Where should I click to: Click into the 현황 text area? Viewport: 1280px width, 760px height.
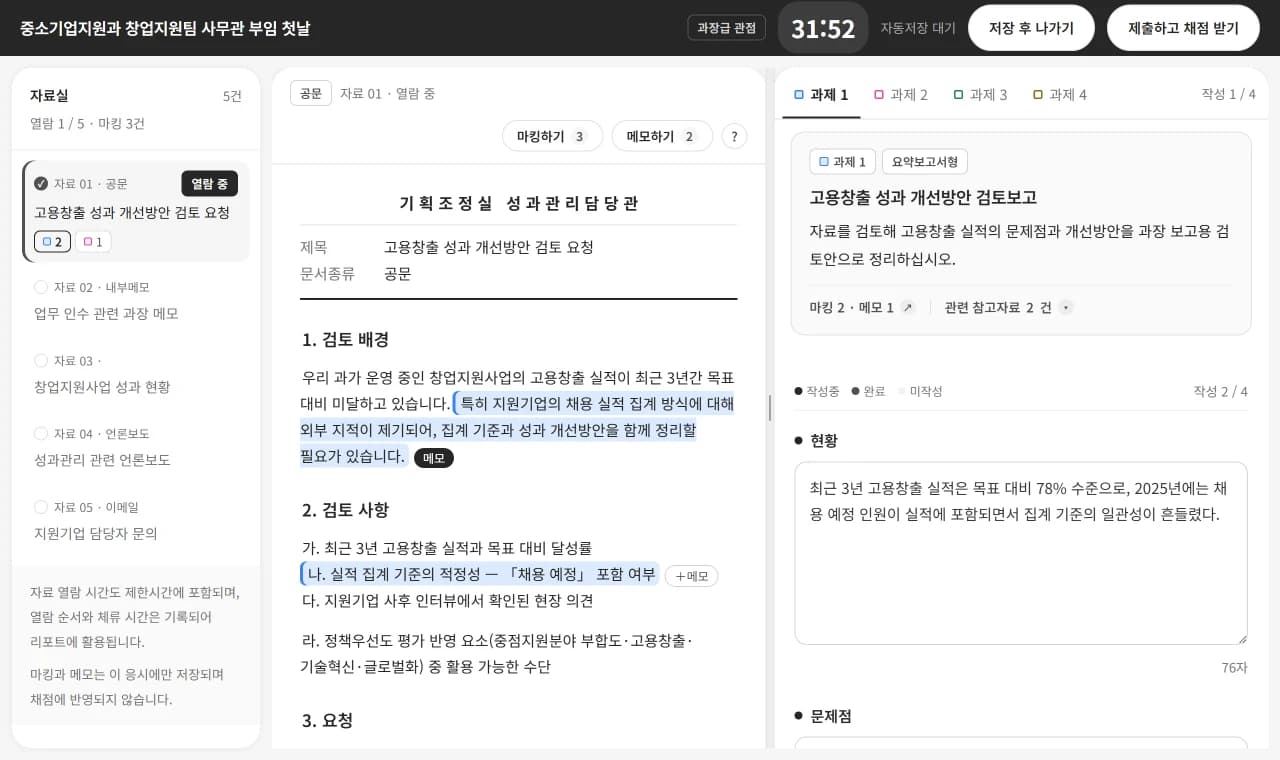(x=1021, y=553)
